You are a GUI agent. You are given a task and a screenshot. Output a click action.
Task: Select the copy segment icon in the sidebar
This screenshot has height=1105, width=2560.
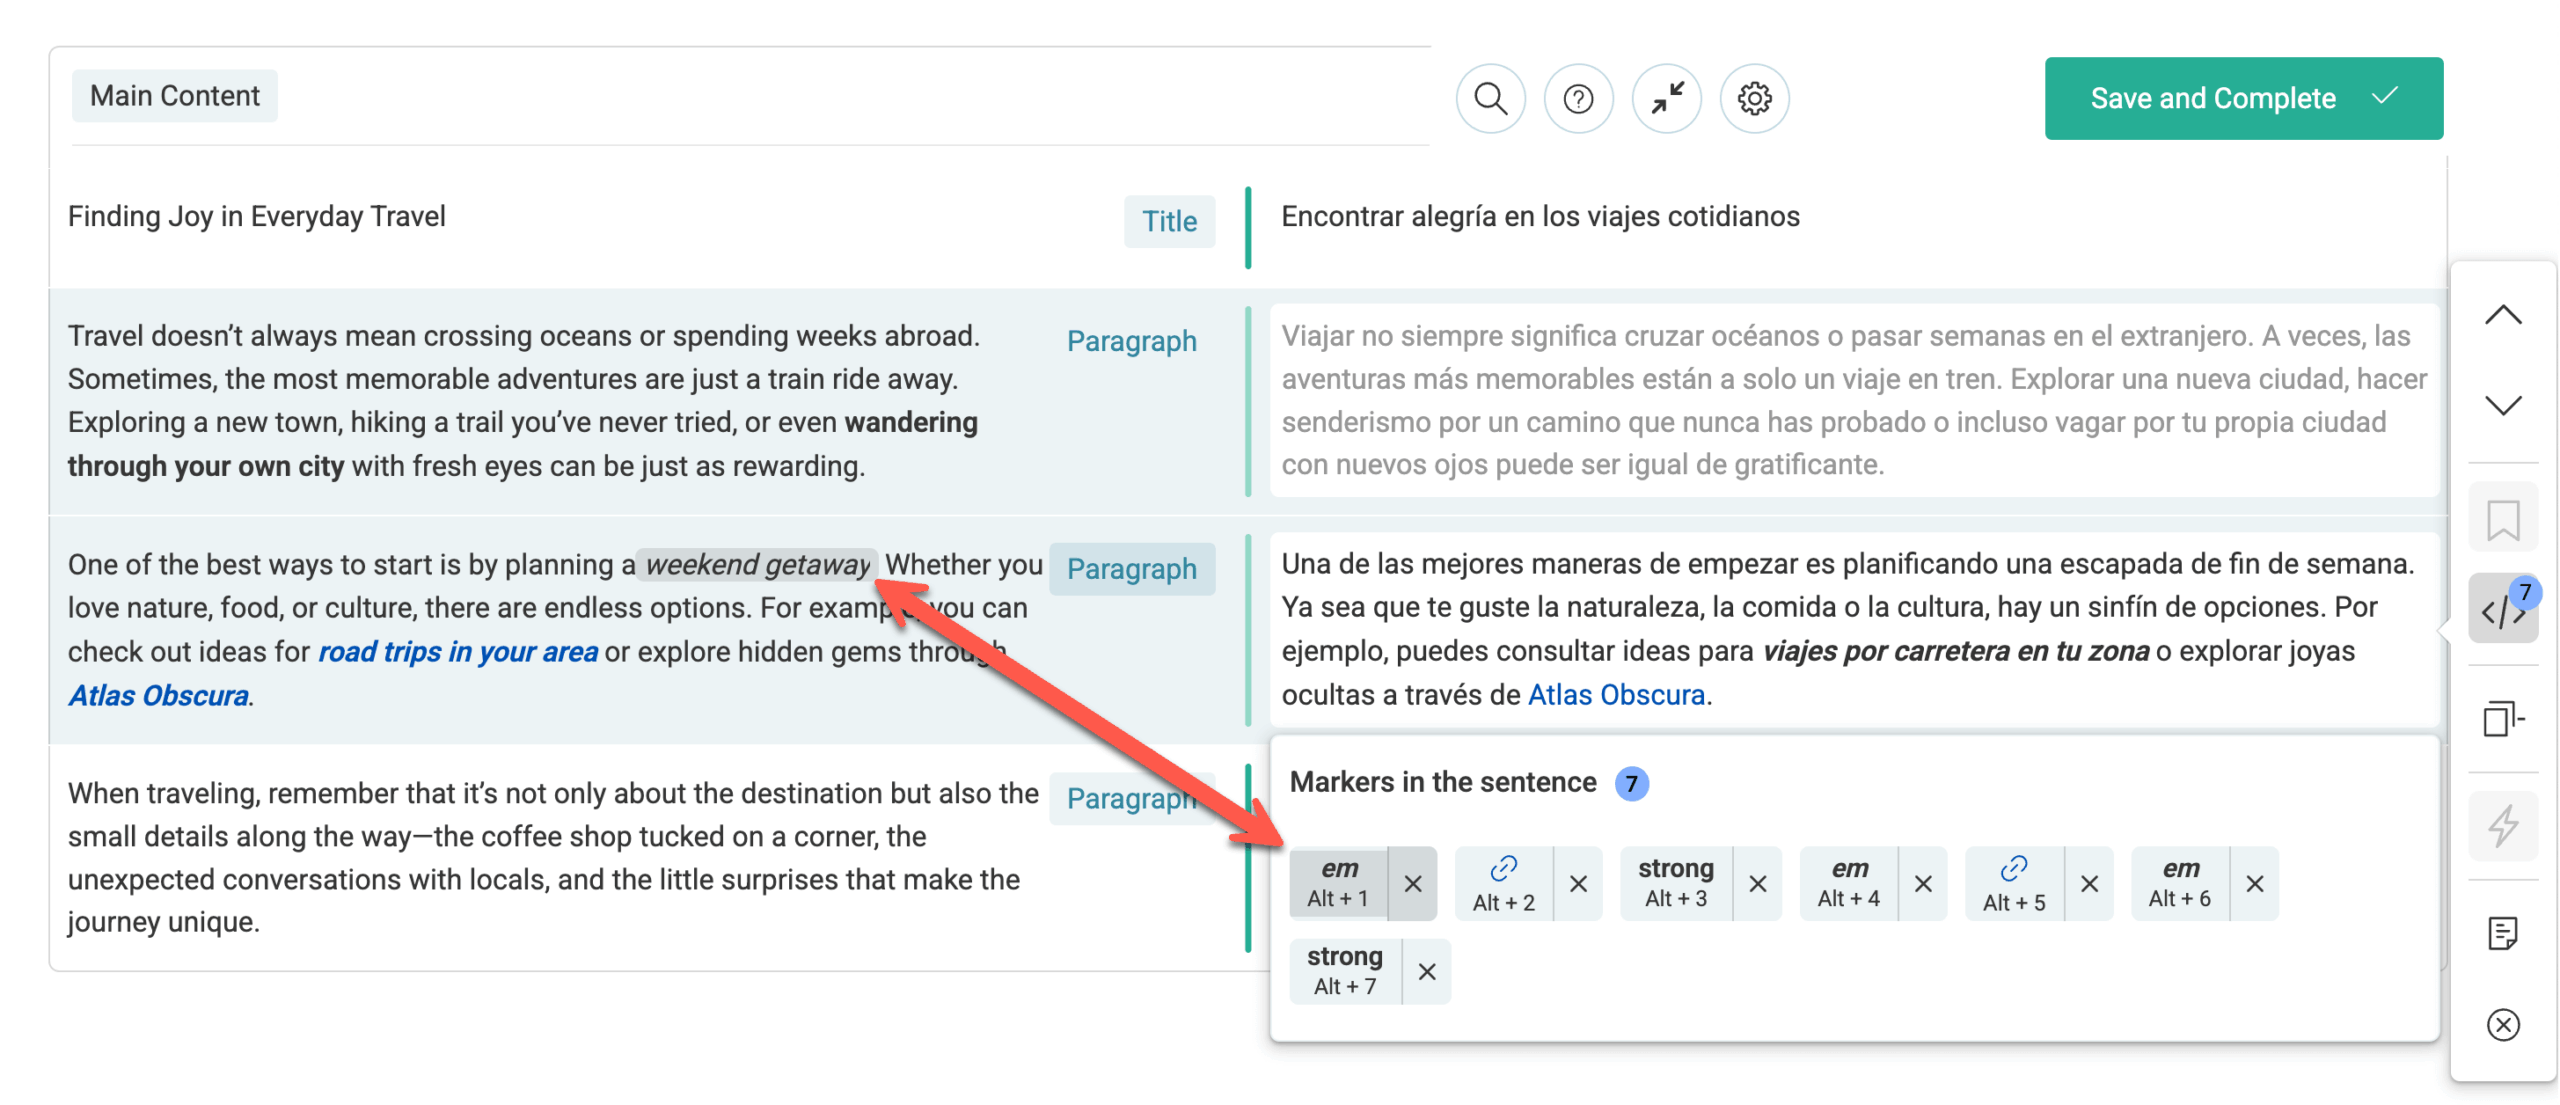pos(2503,718)
